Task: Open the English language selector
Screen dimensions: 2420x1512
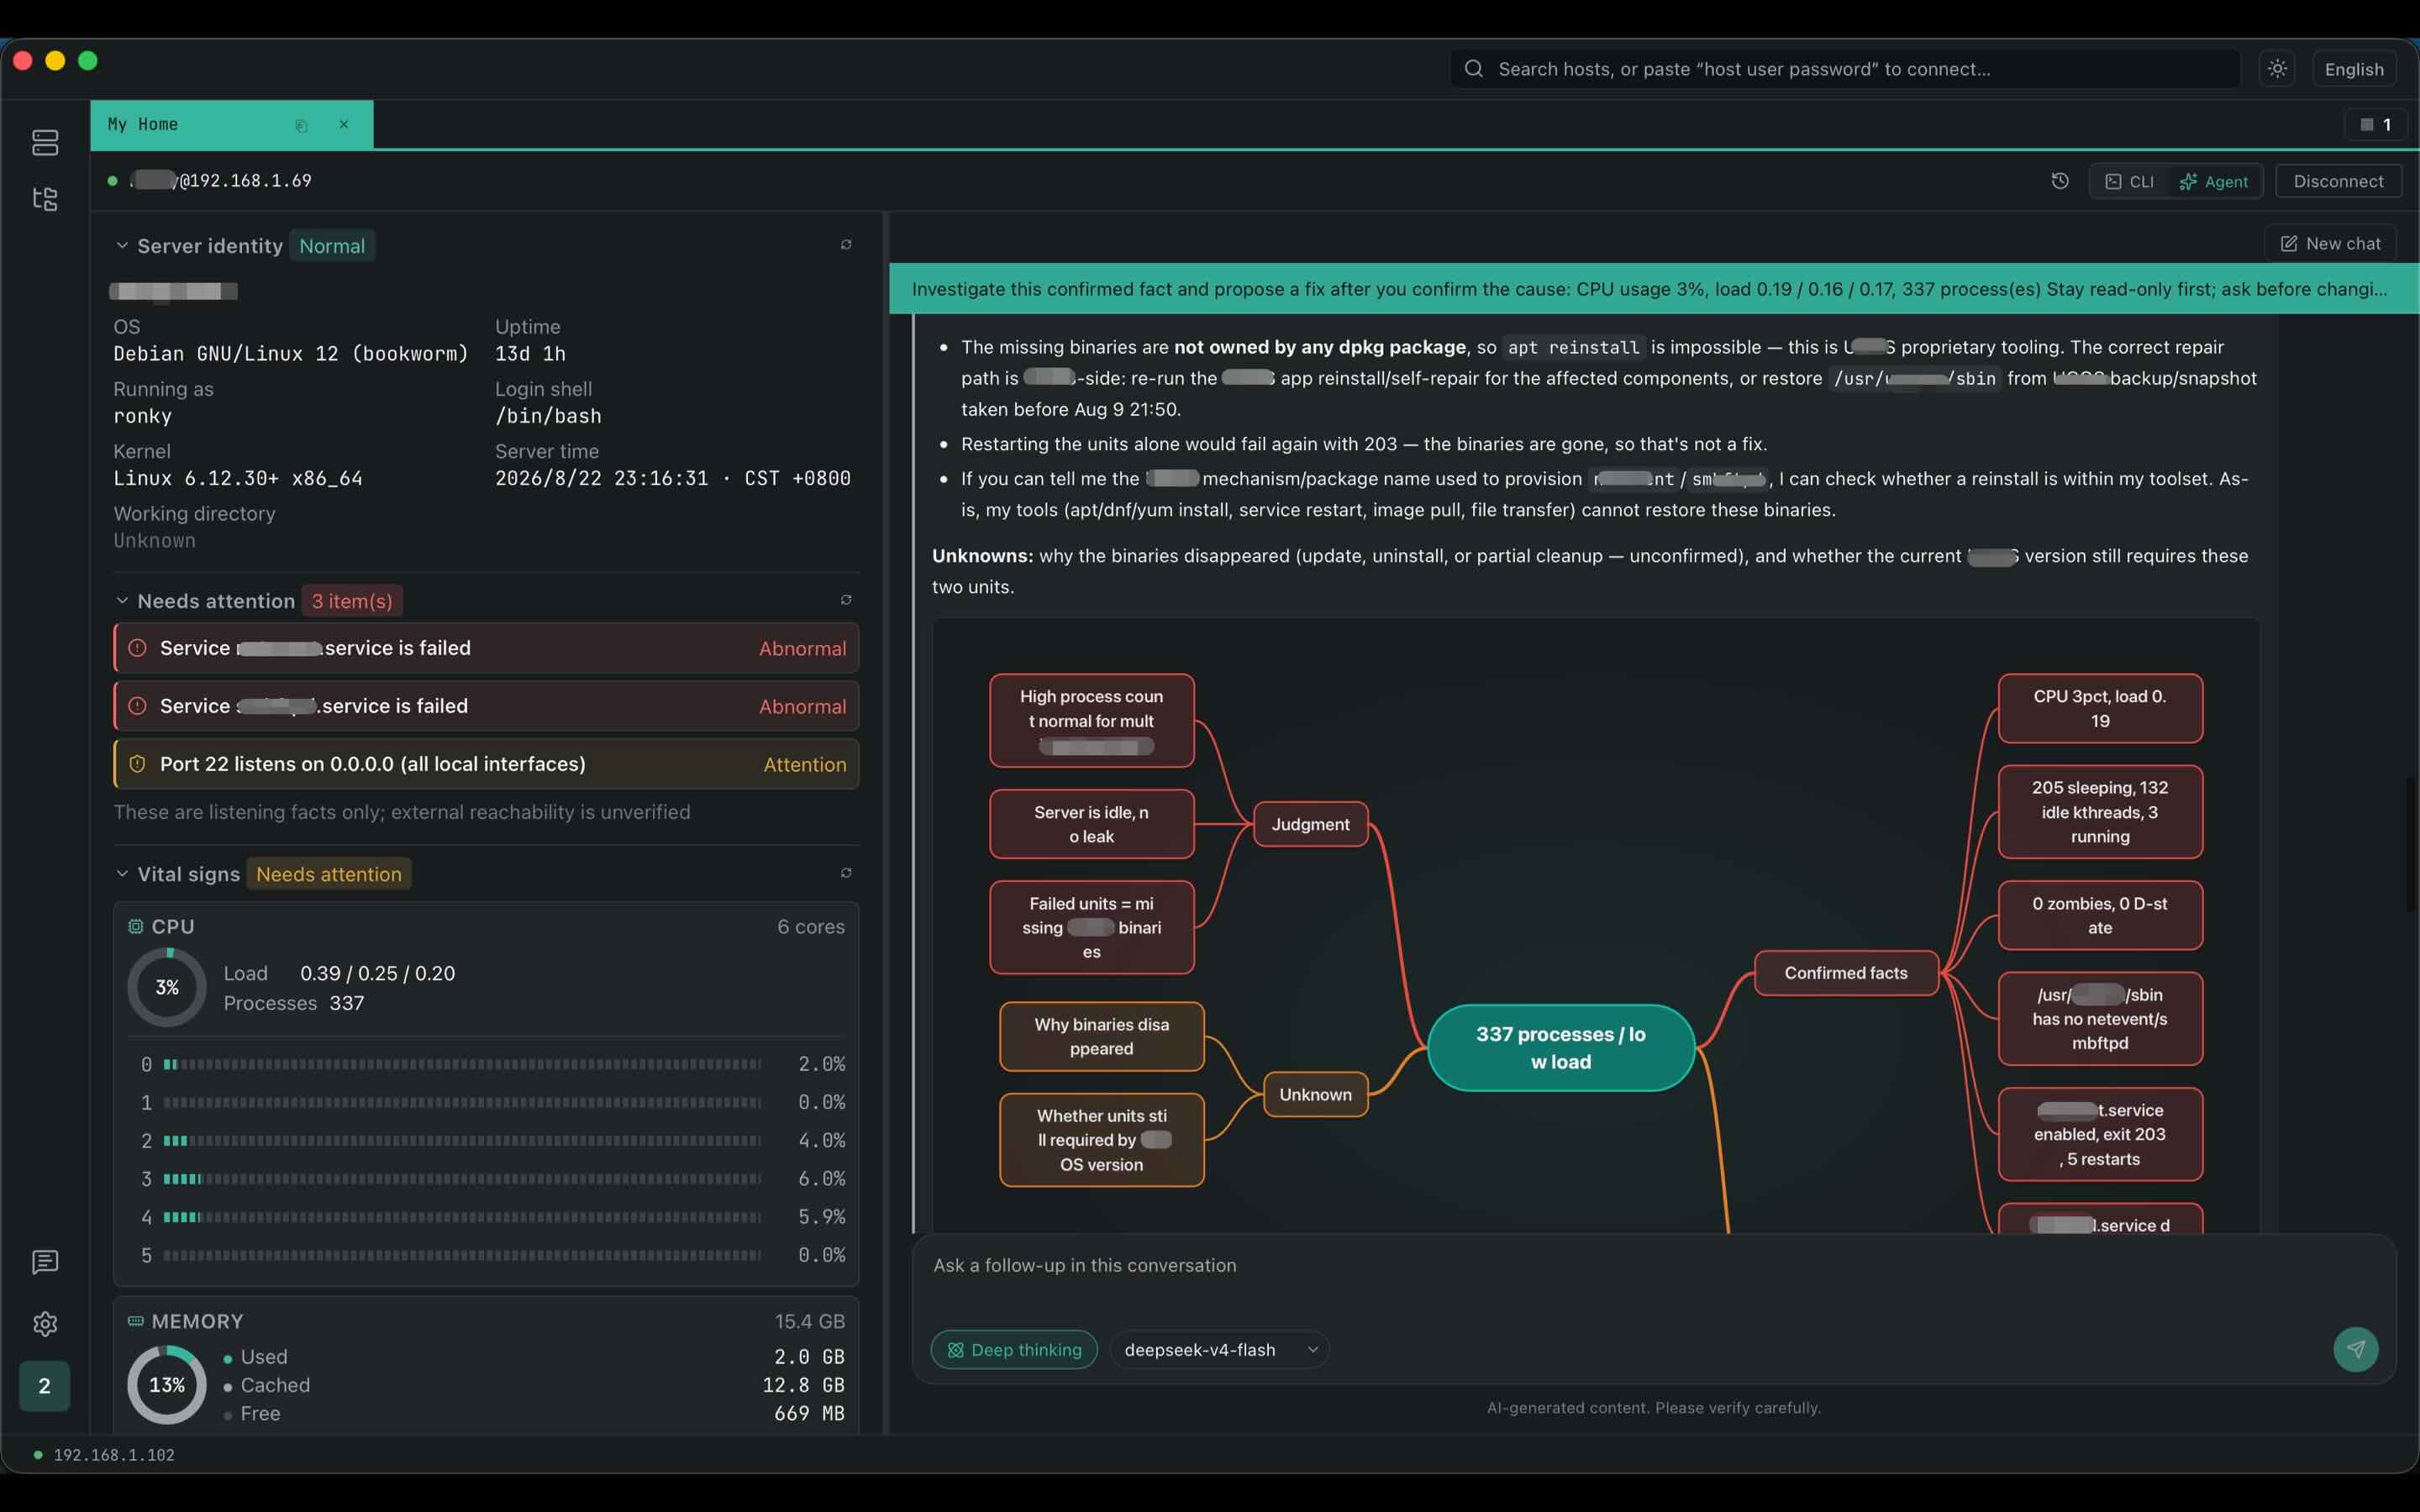Action: [x=2354, y=69]
